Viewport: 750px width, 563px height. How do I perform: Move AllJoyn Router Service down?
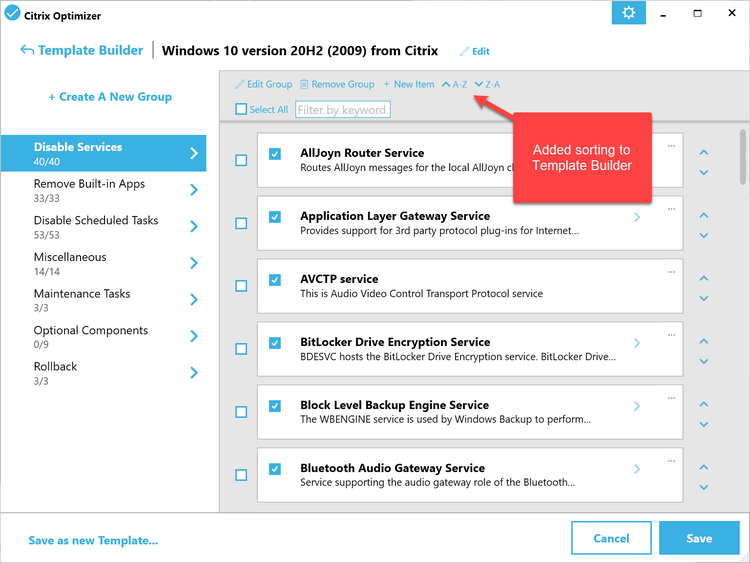tap(704, 172)
